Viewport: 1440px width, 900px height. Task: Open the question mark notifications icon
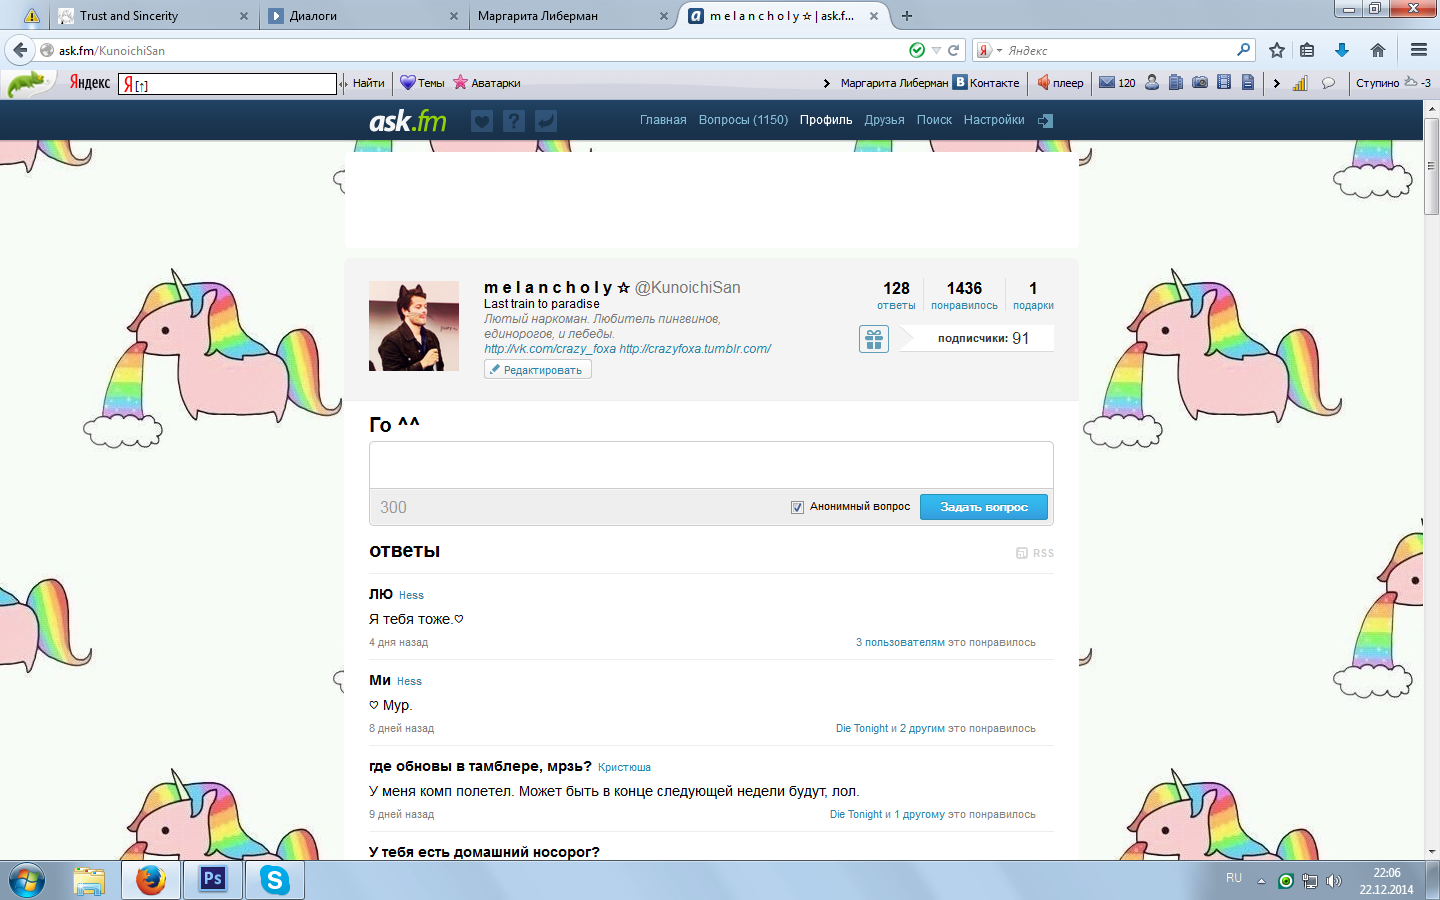tap(514, 121)
